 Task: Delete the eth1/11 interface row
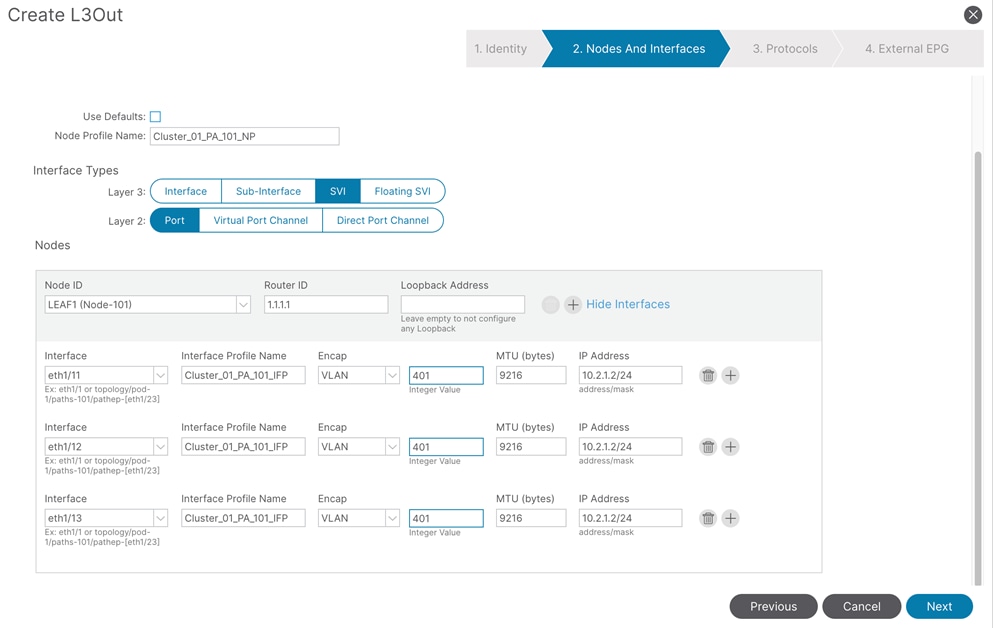coord(709,374)
